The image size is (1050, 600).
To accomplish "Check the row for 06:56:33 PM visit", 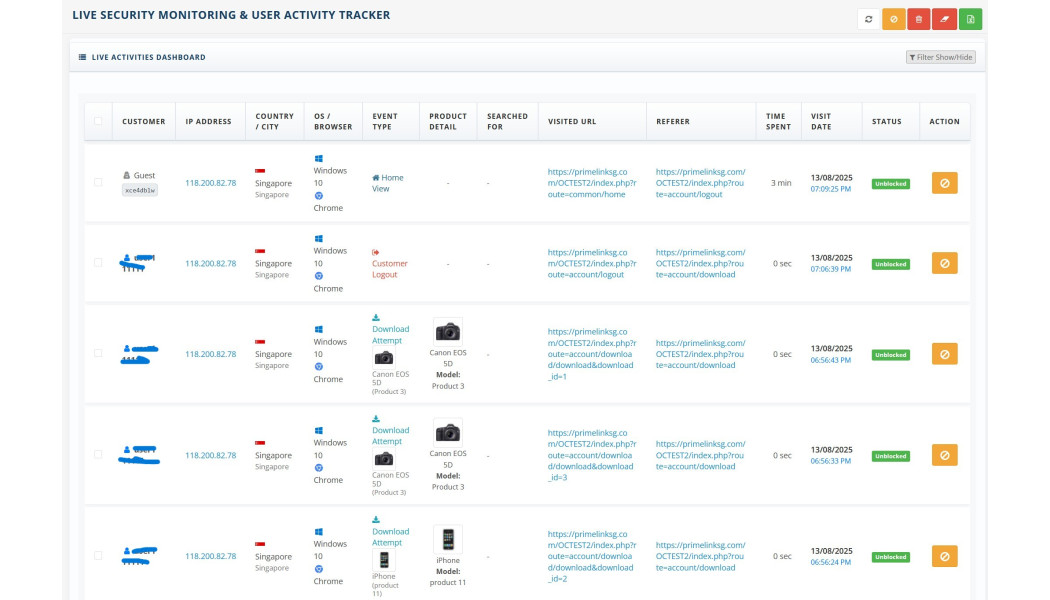I will tap(98, 455).
